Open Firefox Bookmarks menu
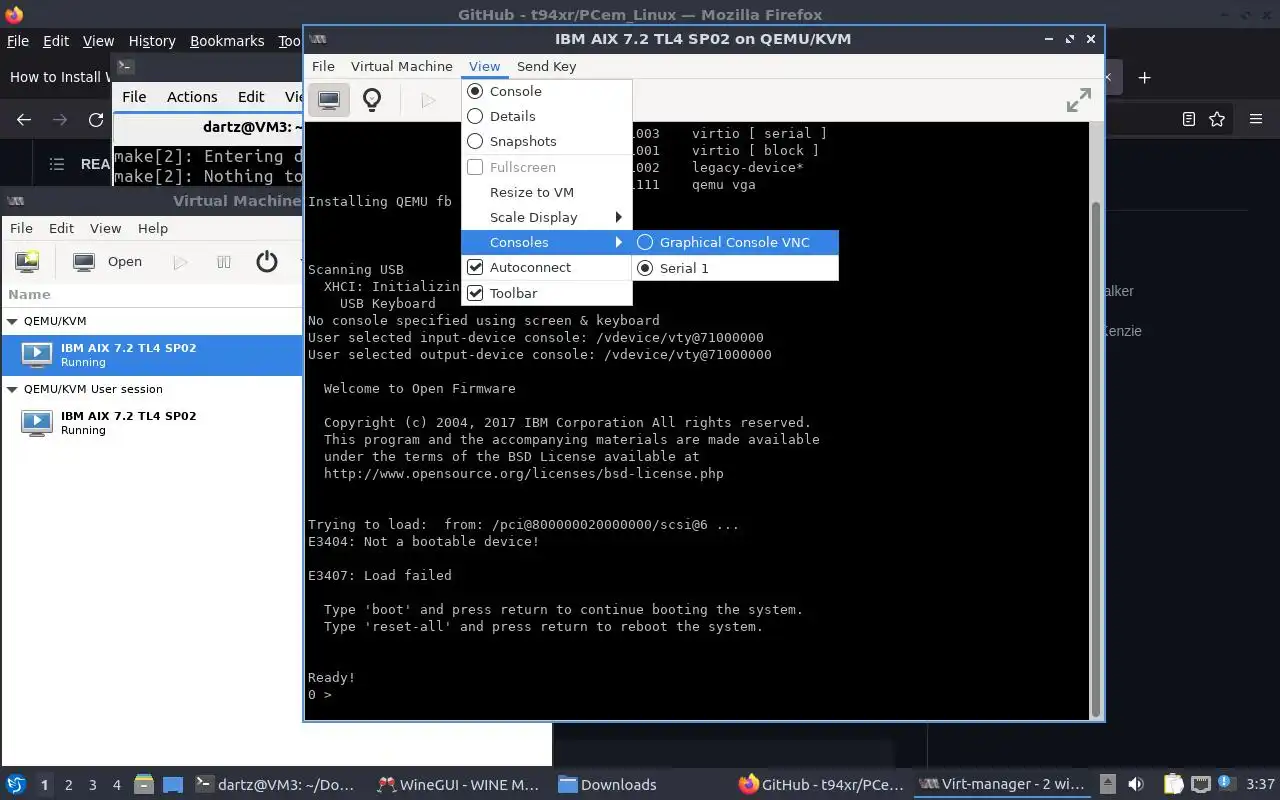Screen dimensions: 1280x800 coord(227,41)
